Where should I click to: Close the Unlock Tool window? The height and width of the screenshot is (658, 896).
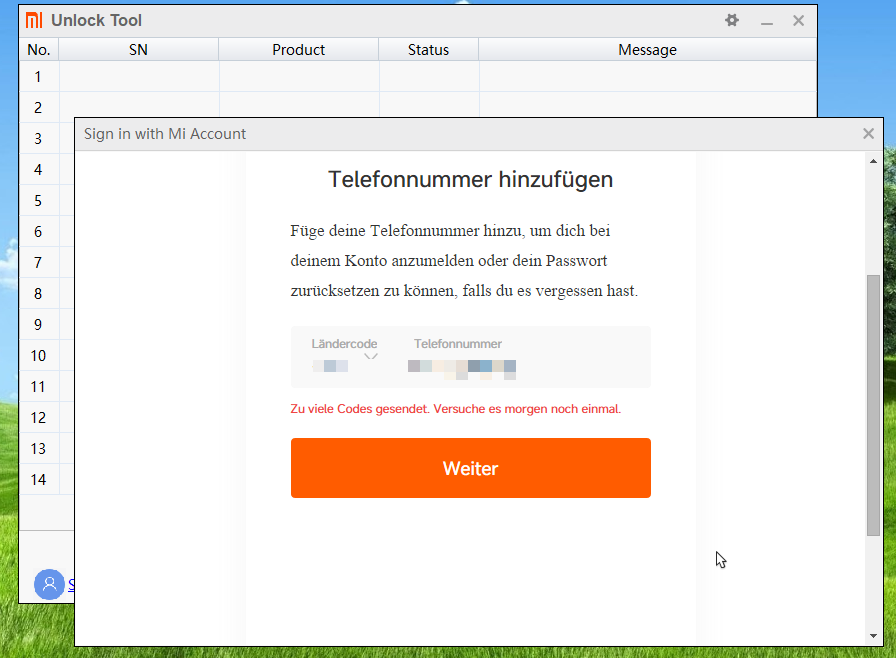(x=798, y=21)
